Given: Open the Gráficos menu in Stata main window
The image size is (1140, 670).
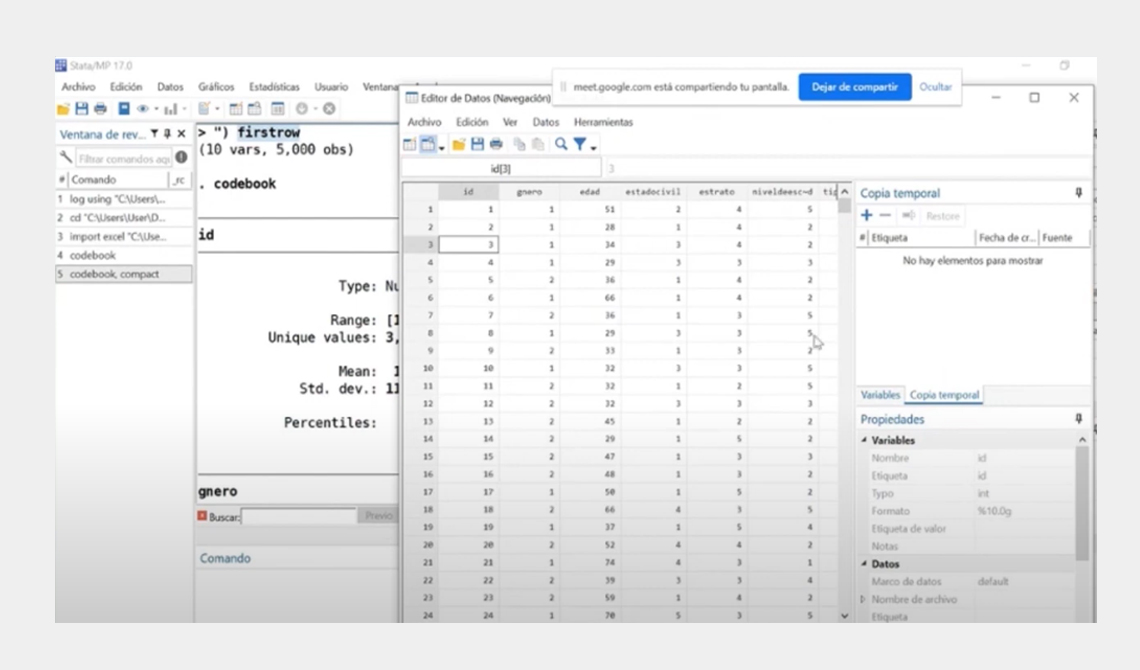Looking at the screenshot, I should tap(216, 86).
